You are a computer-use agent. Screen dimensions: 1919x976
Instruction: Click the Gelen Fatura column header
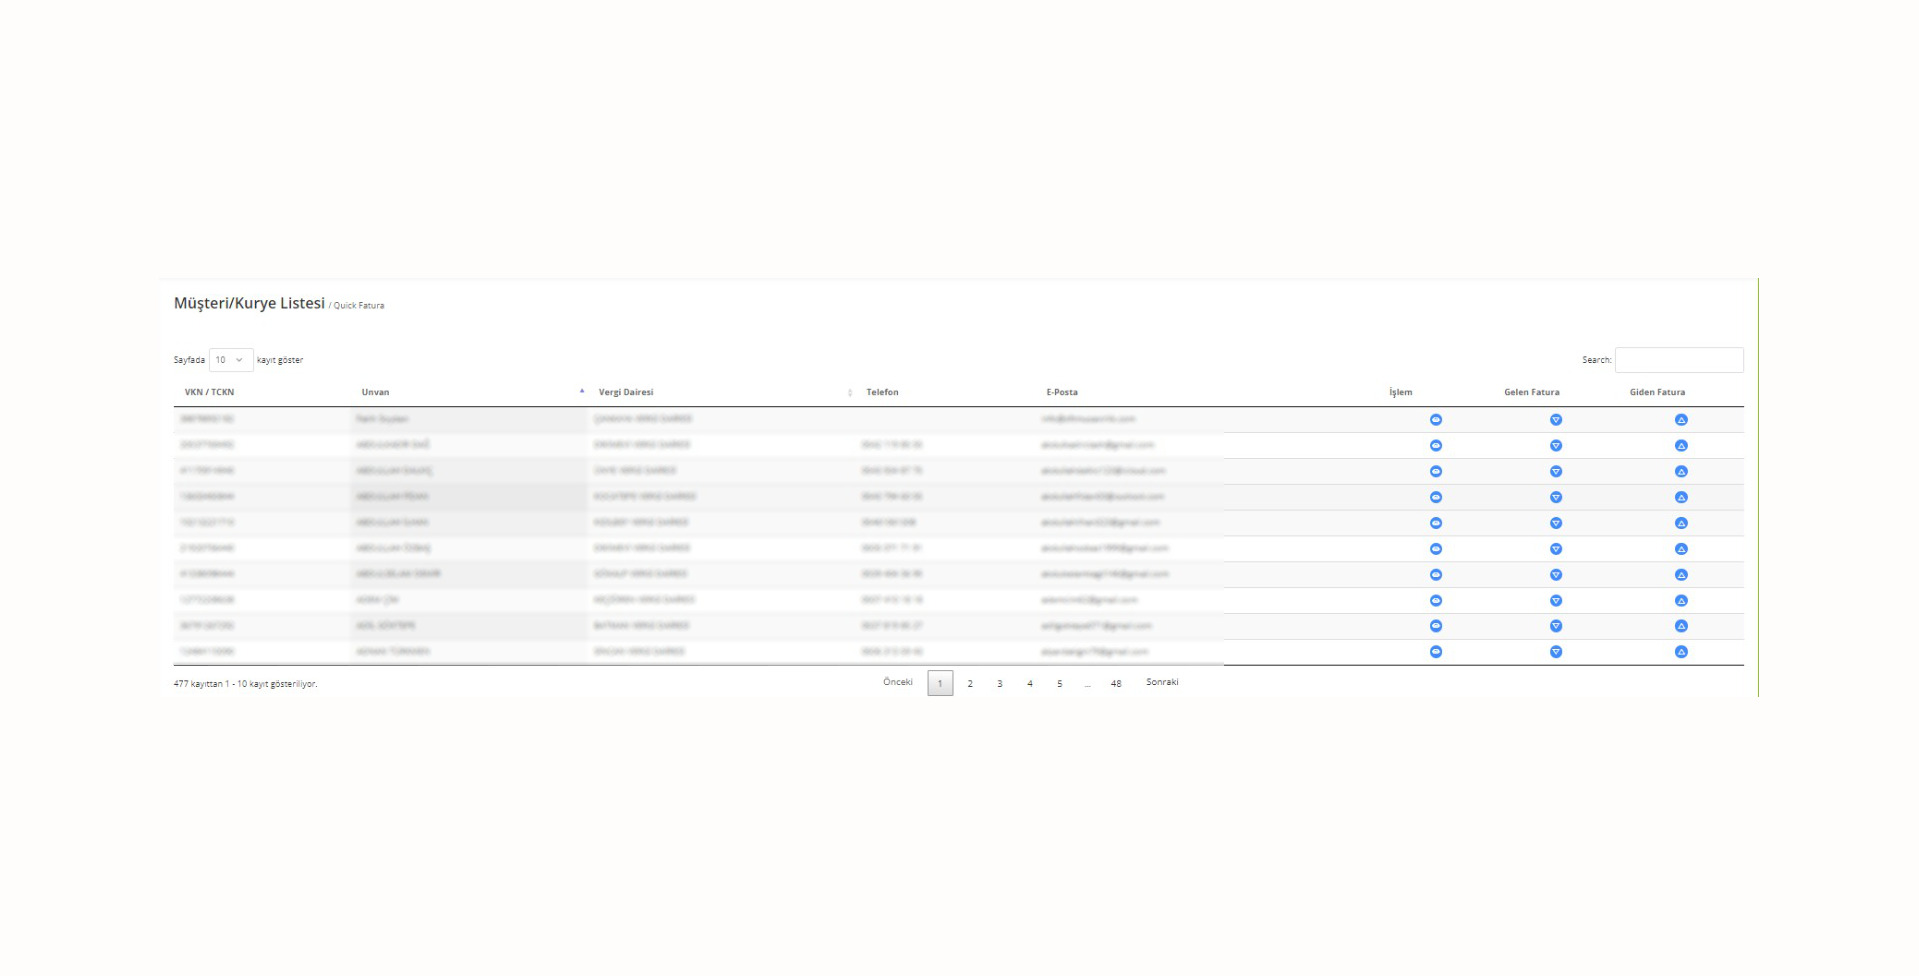pos(1532,392)
